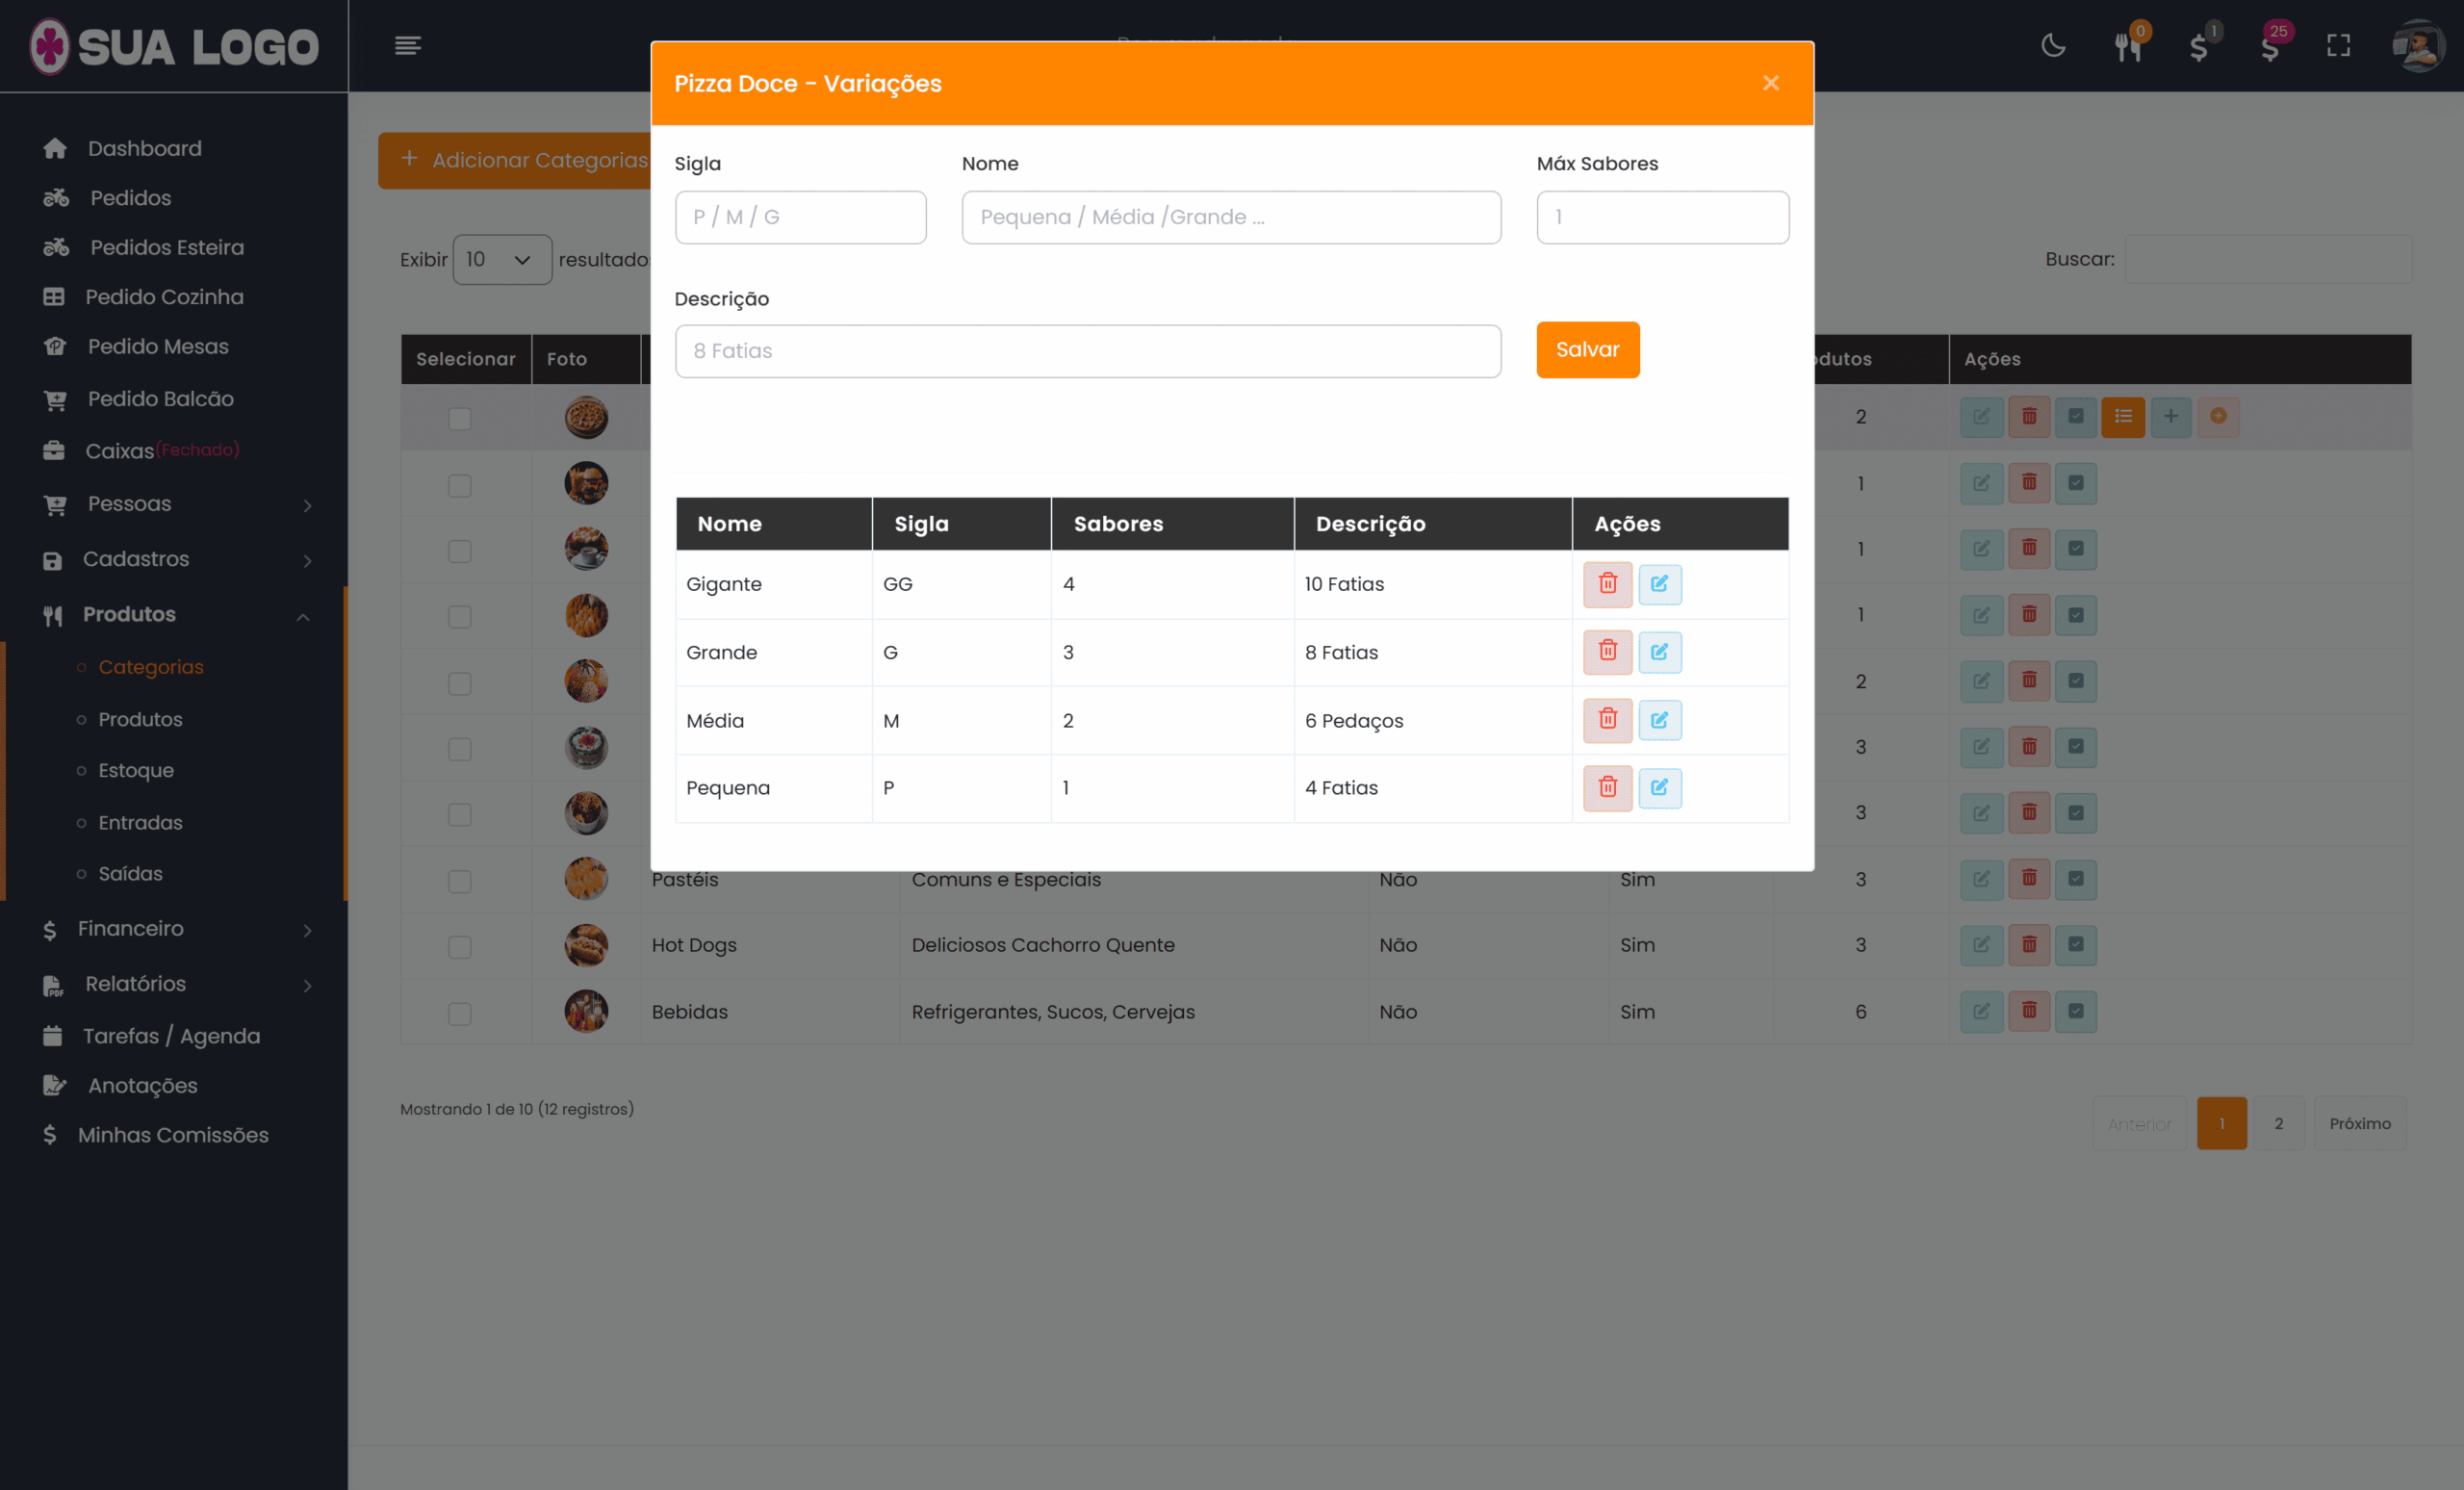
Task: Open Estoque in the sidebar submenu
Action: 136,771
